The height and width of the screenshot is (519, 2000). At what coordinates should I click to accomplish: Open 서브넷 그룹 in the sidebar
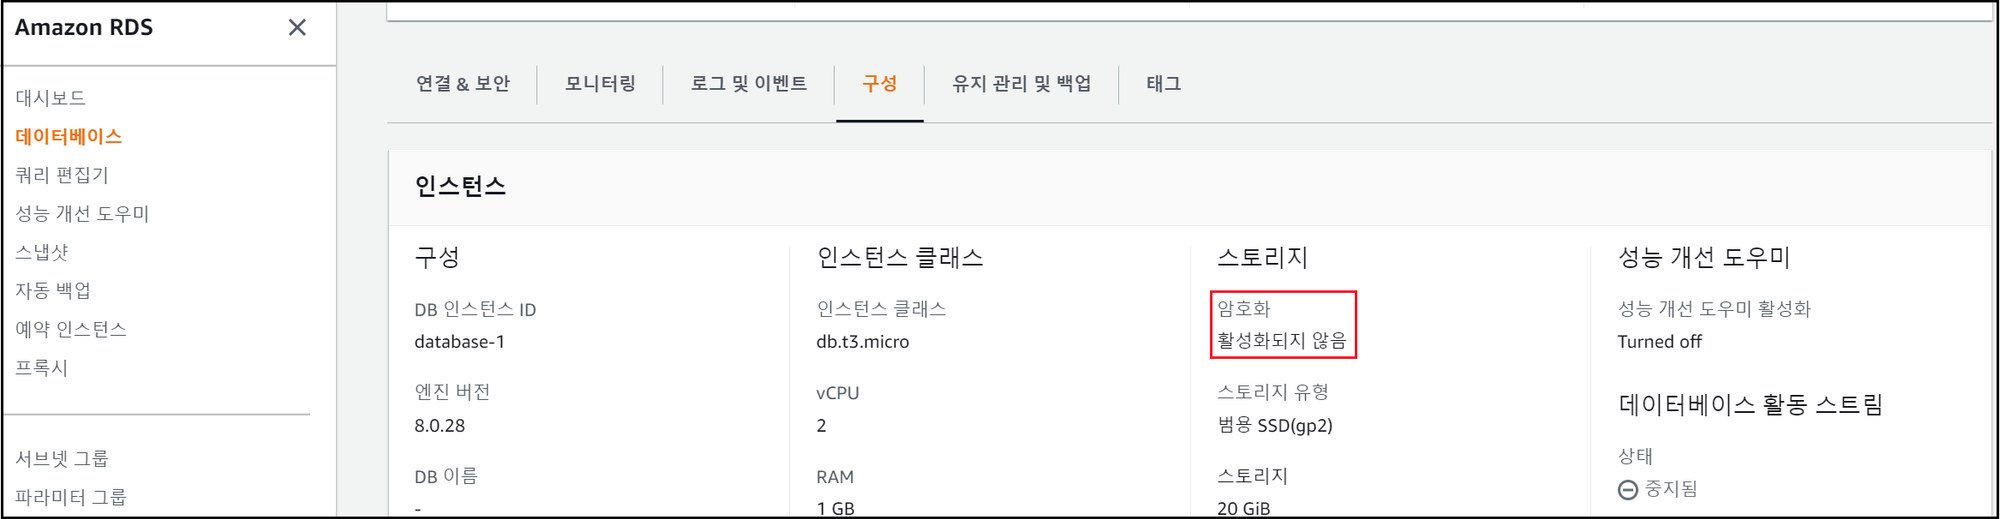click(62, 458)
